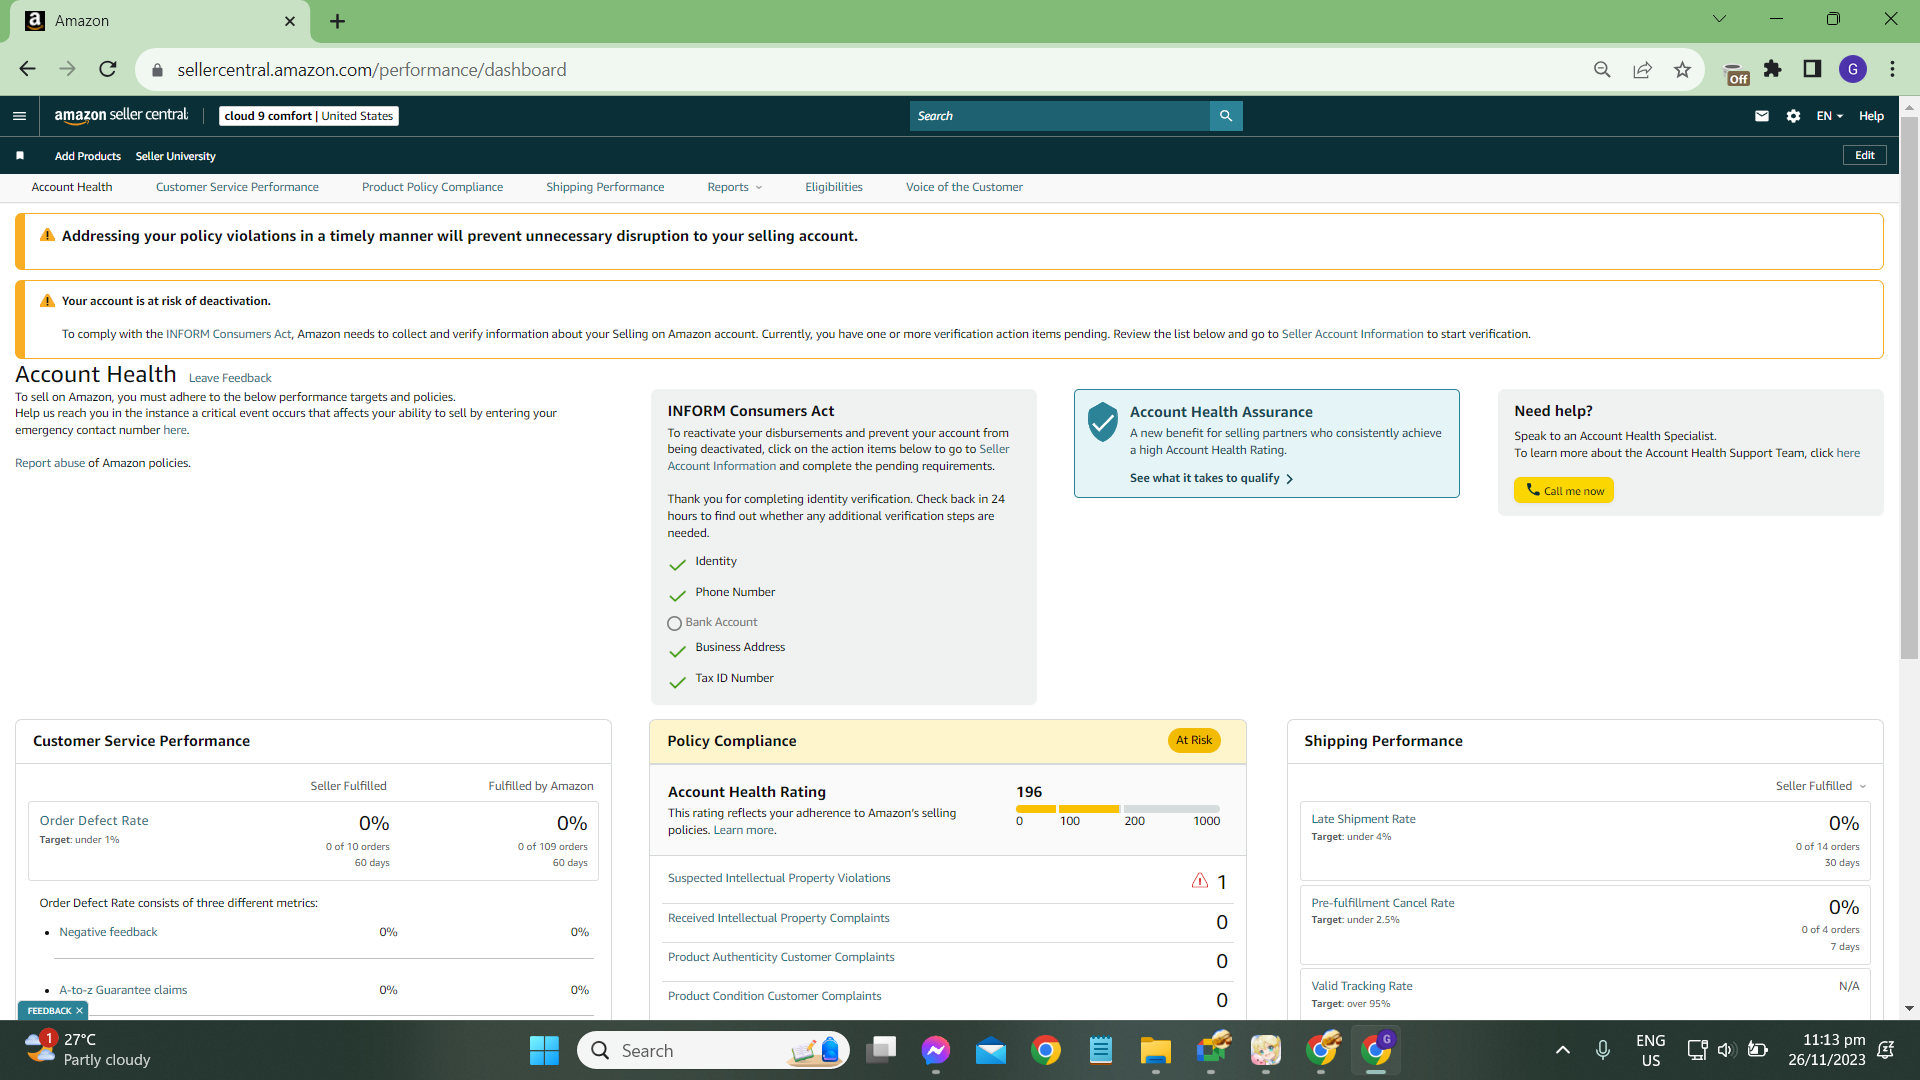
Task: Click the Learn more link under Account Health Rating
Action: click(x=743, y=830)
